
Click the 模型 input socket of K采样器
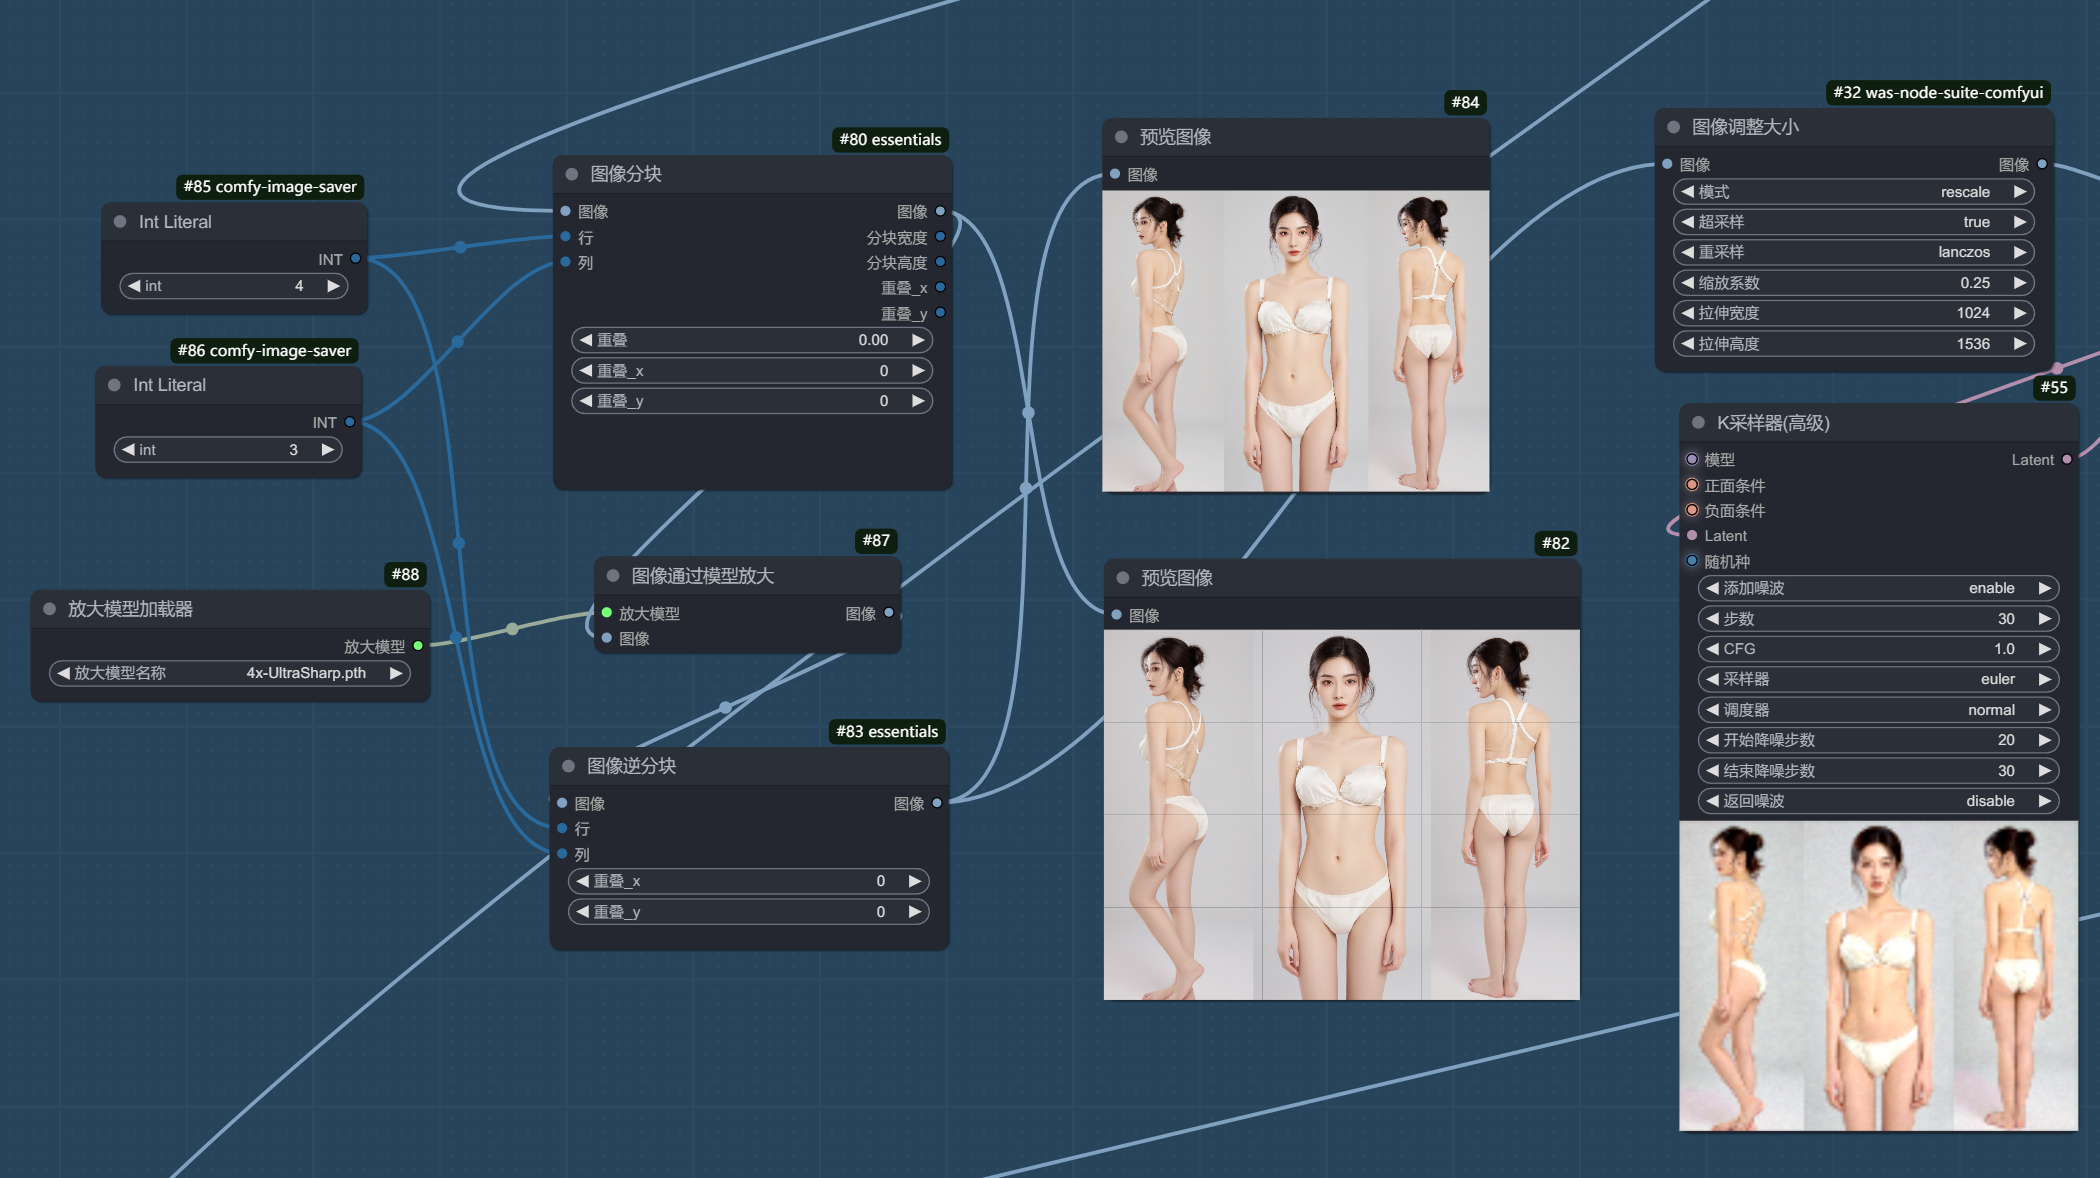coord(1692,460)
